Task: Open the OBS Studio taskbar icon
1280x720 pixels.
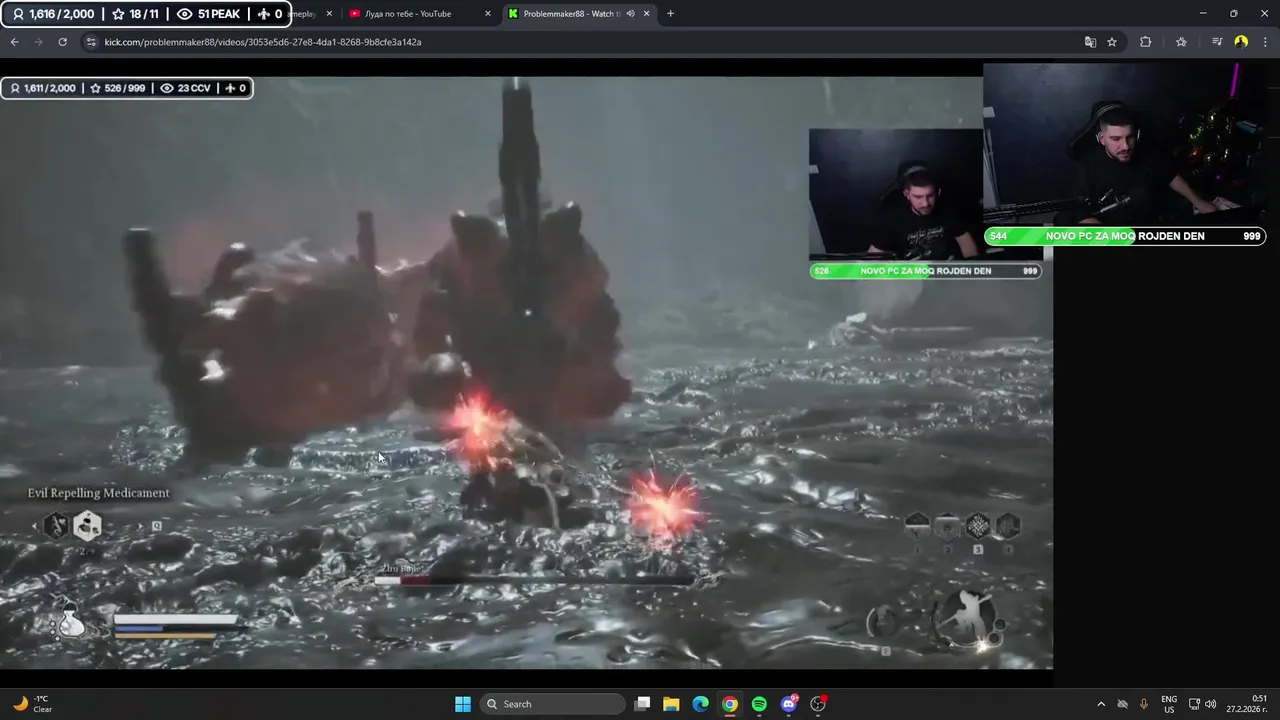Action: (818, 704)
